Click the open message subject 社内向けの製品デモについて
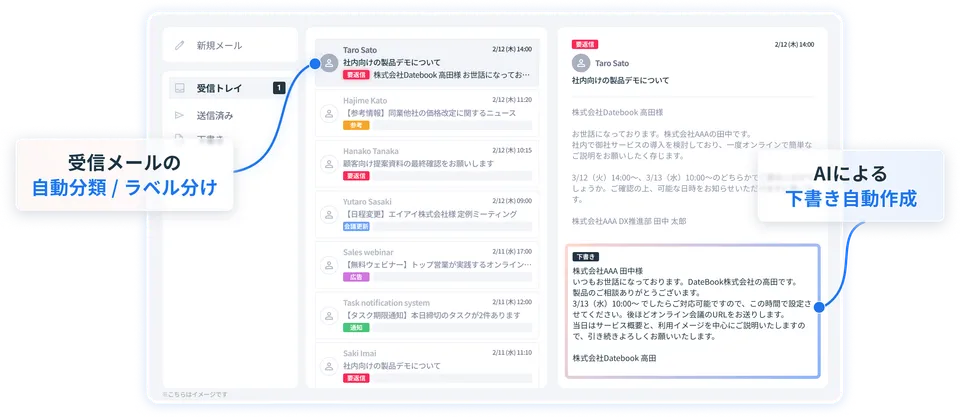This screenshot has width=960, height=417. (620, 80)
